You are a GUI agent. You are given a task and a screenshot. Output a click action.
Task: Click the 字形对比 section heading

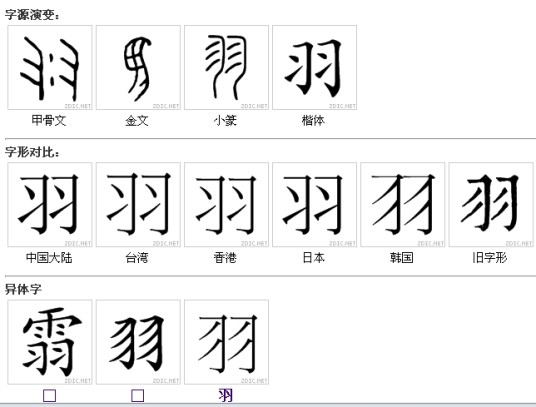tap(32, 152)
